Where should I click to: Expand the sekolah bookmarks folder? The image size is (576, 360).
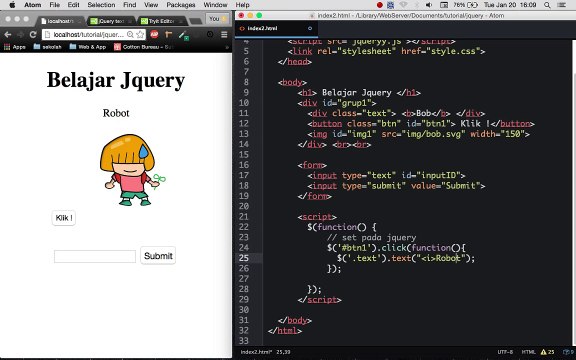coord(47,47)
